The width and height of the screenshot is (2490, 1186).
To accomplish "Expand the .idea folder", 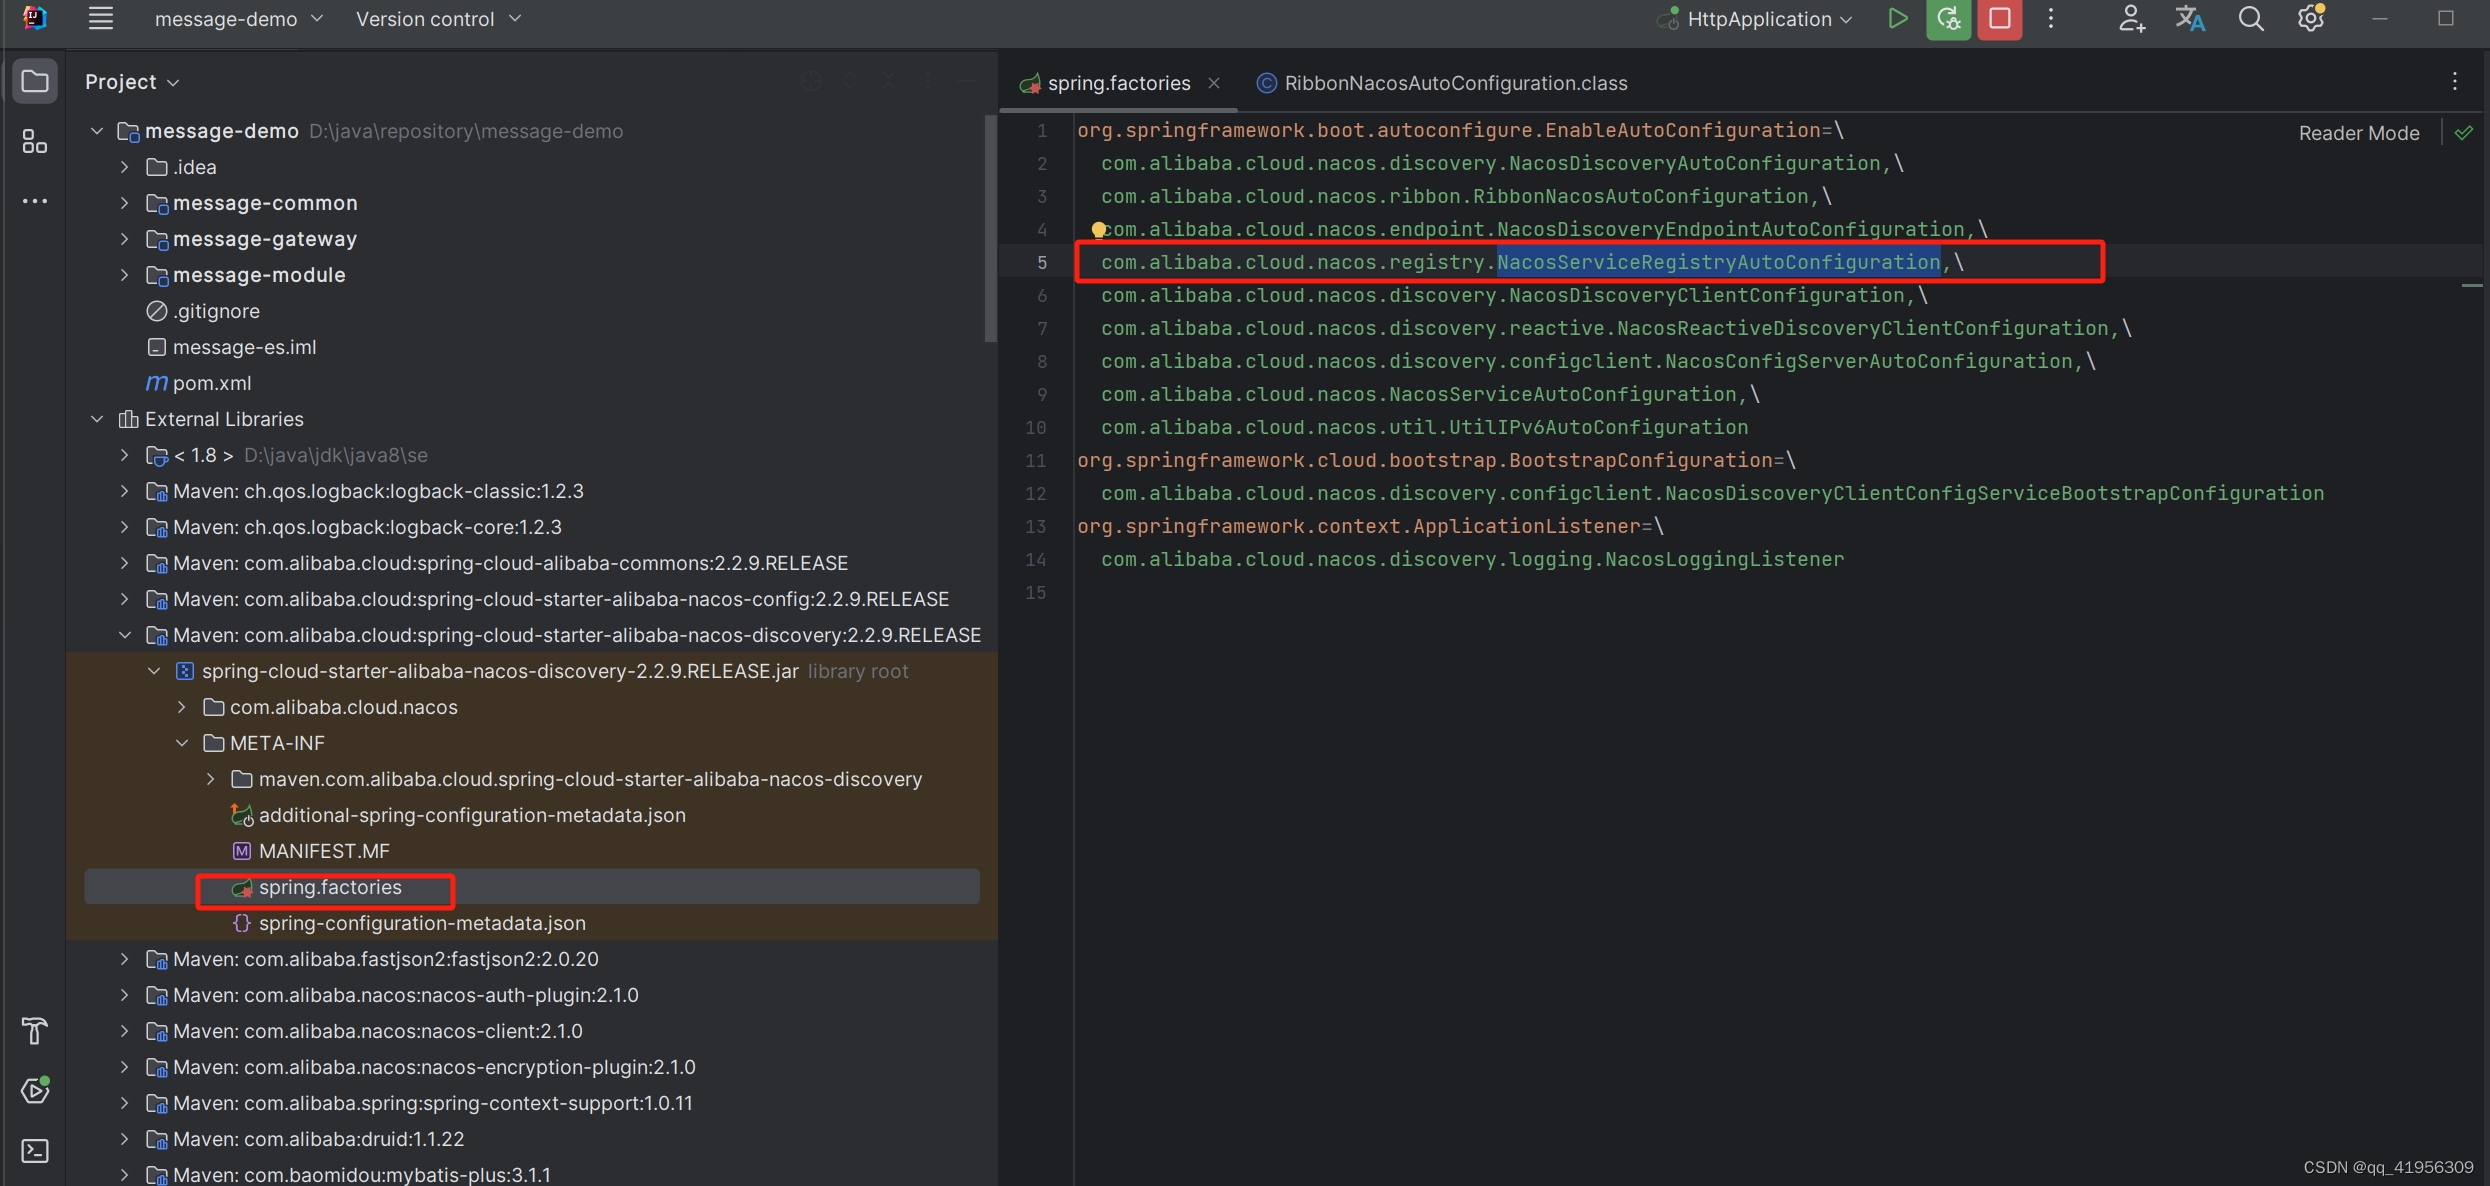I will [124, 167].
